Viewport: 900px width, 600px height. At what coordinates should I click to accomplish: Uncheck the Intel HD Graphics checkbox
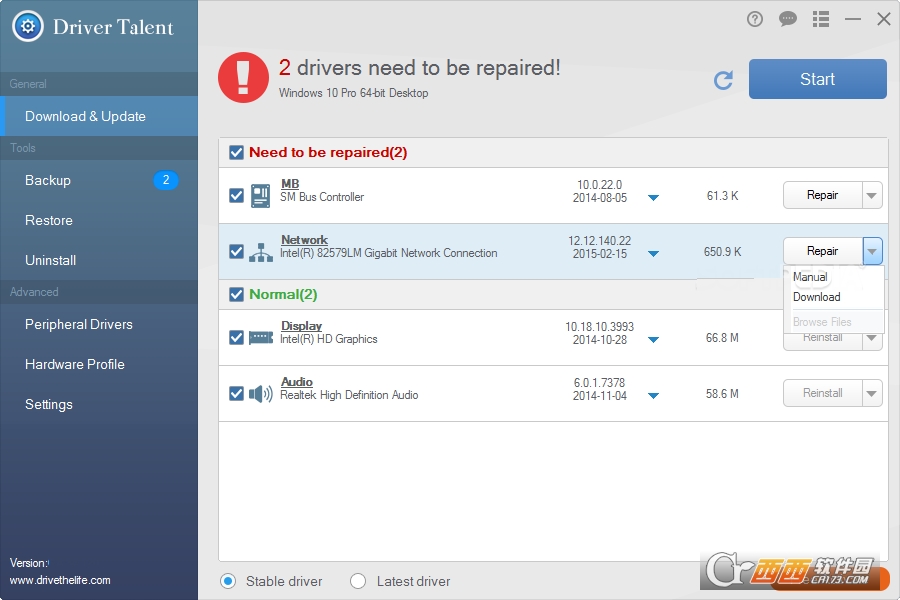[236, 338]
